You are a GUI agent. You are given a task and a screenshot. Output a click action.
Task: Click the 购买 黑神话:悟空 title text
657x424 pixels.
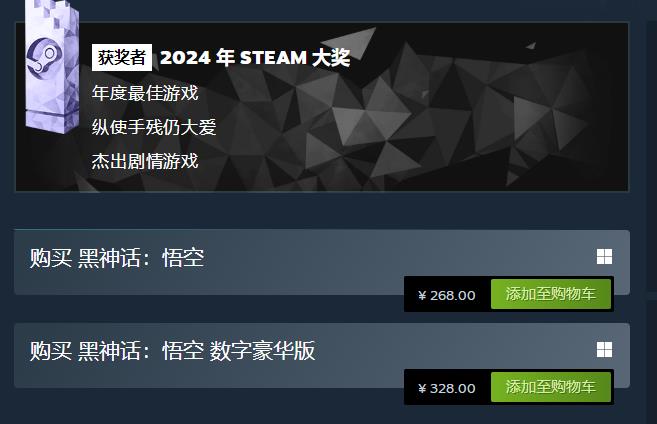pos(117,258)
